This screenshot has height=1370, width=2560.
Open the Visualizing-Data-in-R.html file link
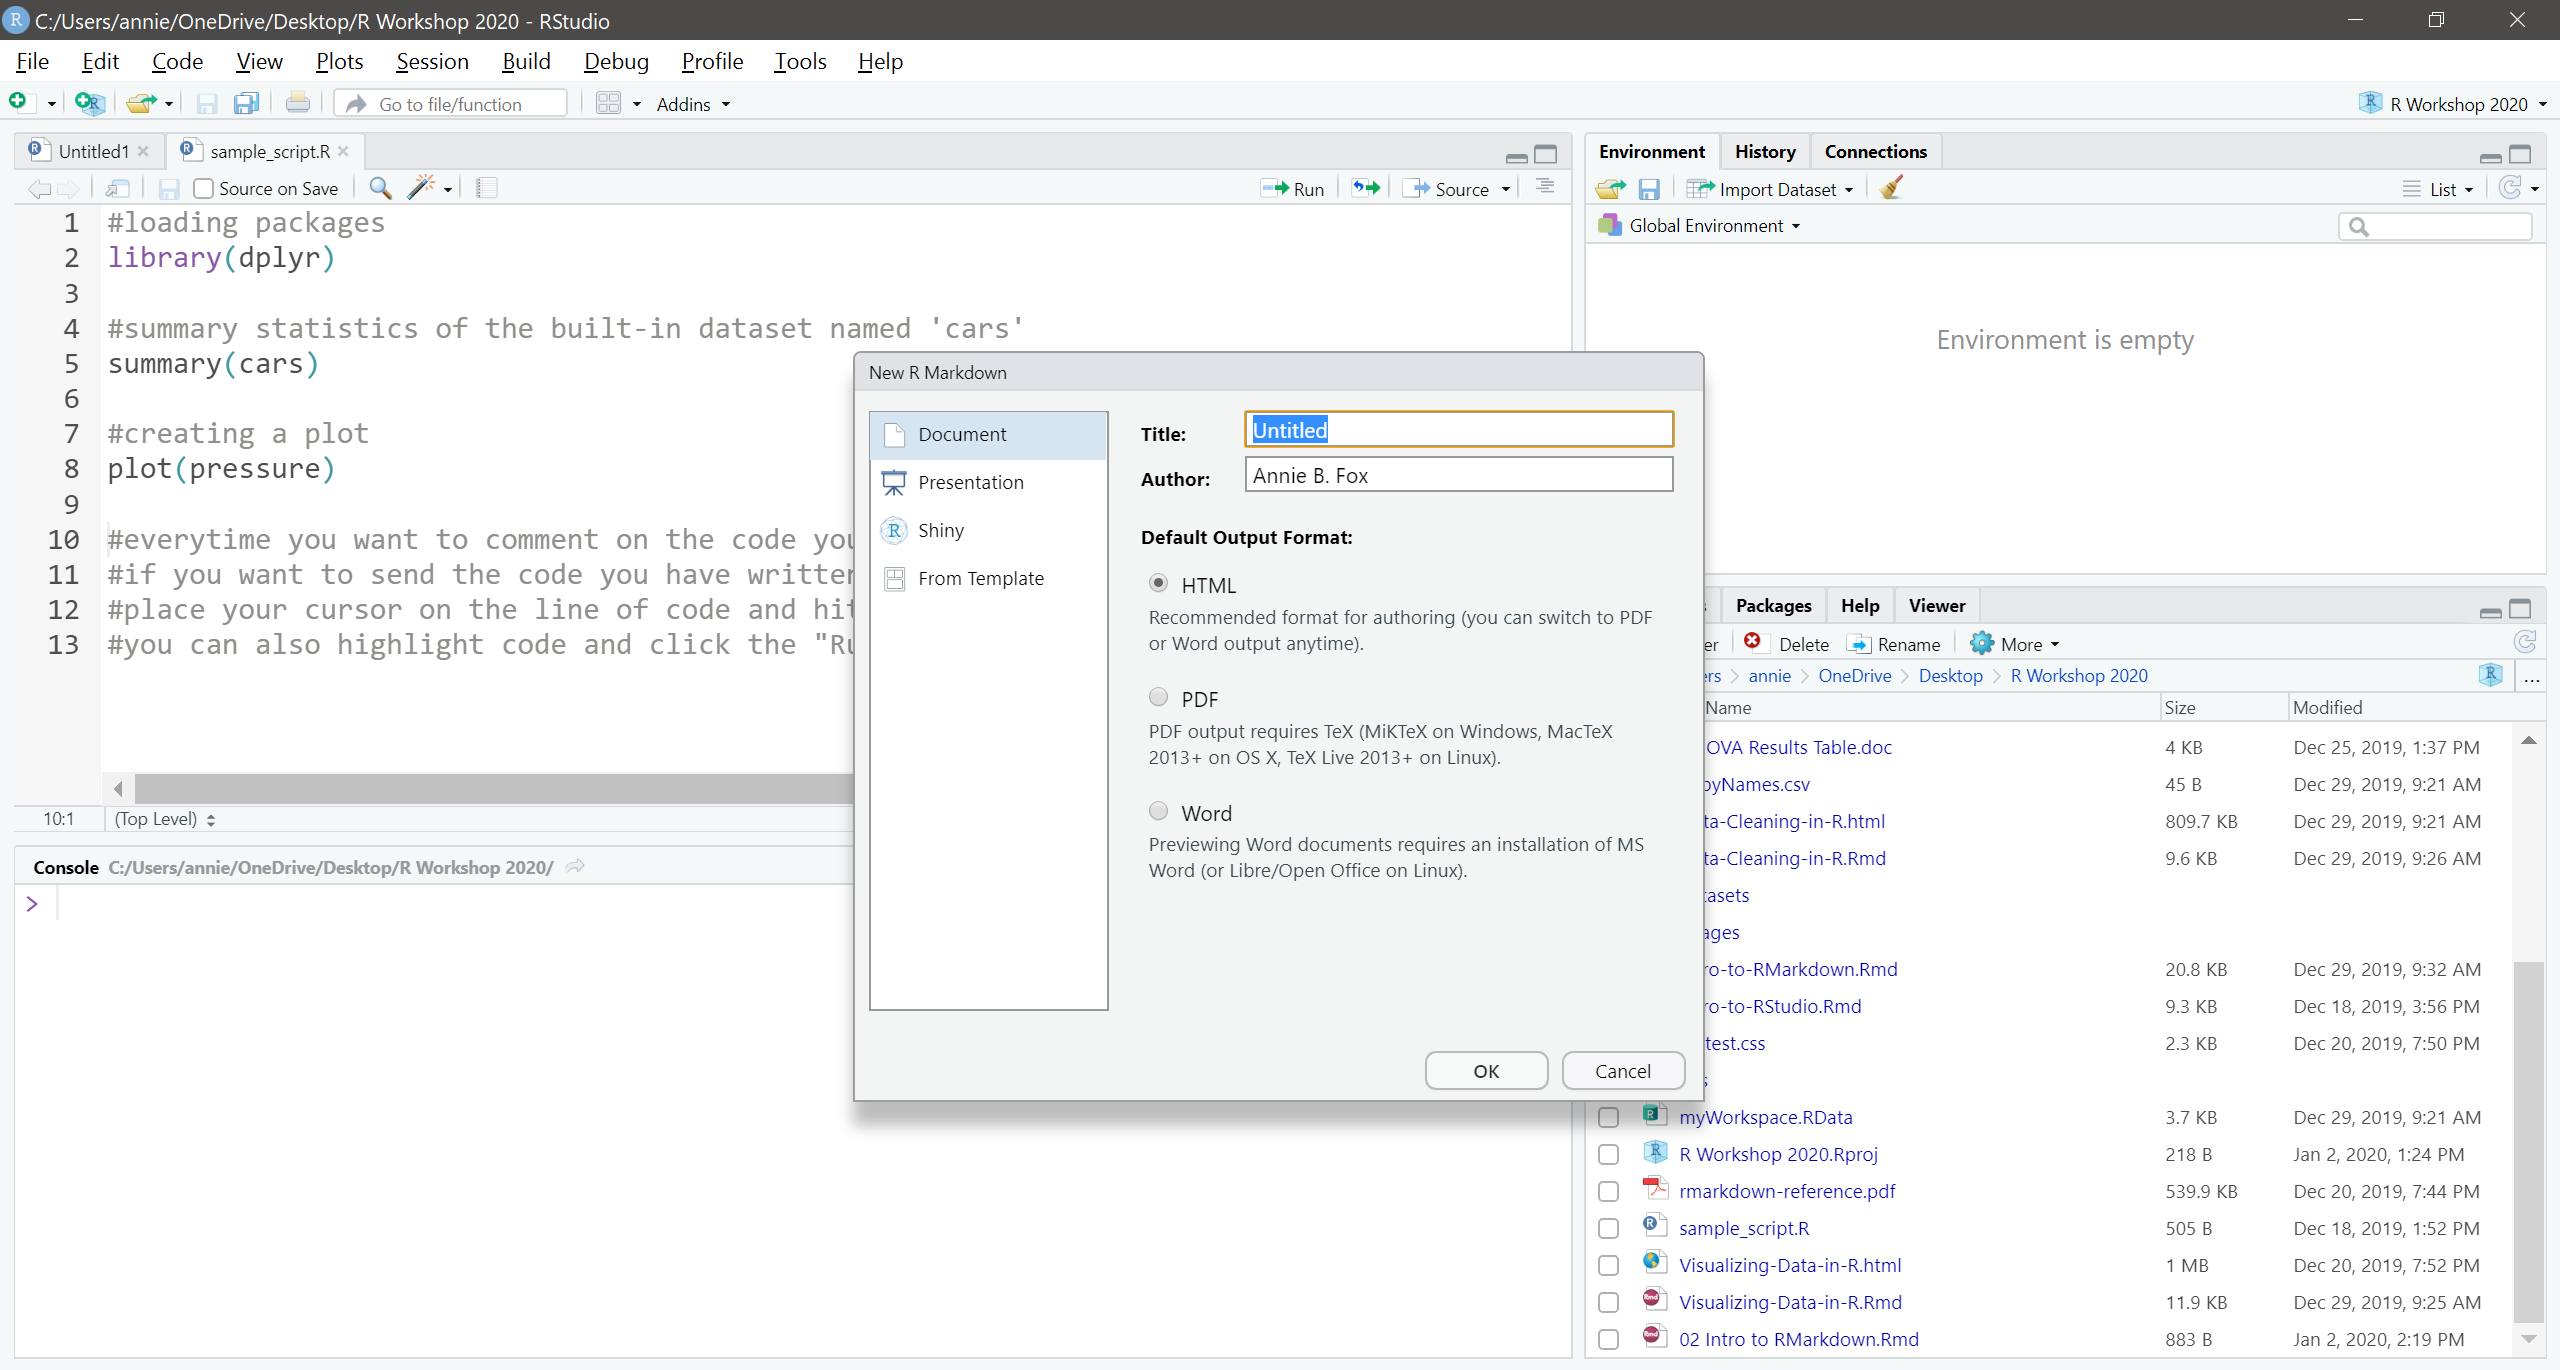(1789, 1266)
